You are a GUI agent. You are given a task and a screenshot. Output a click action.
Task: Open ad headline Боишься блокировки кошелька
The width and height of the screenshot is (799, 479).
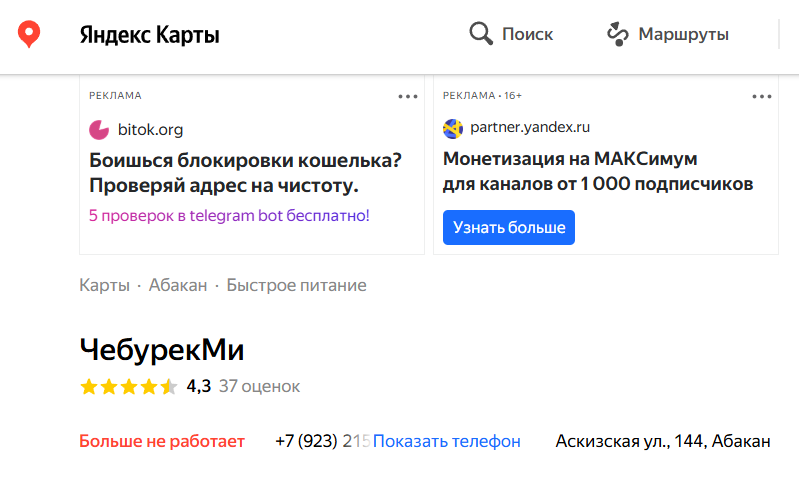245,173
